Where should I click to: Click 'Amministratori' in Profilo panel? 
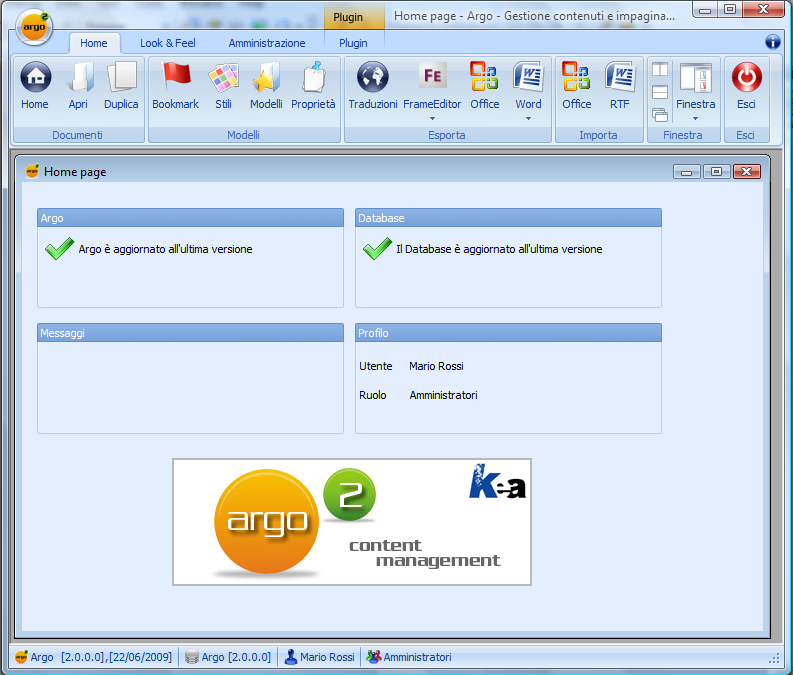(x=444, y=395)
